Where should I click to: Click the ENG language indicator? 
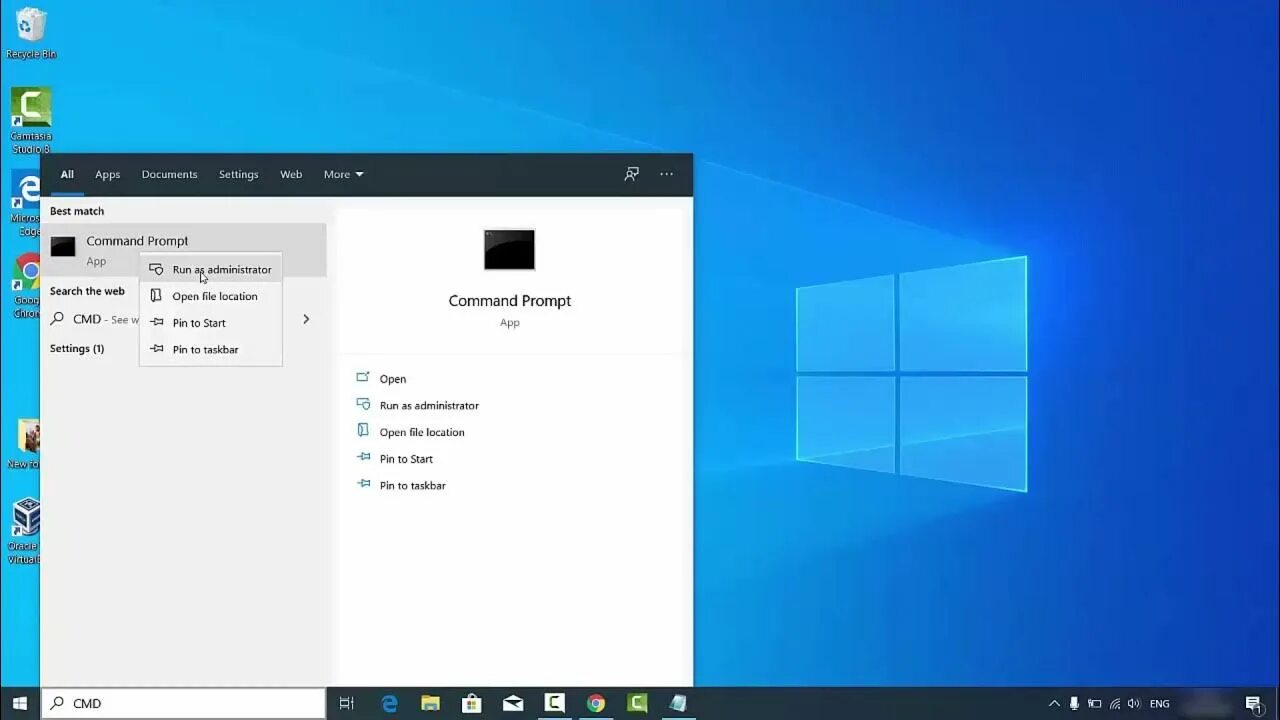click(x=1160, y=704)
